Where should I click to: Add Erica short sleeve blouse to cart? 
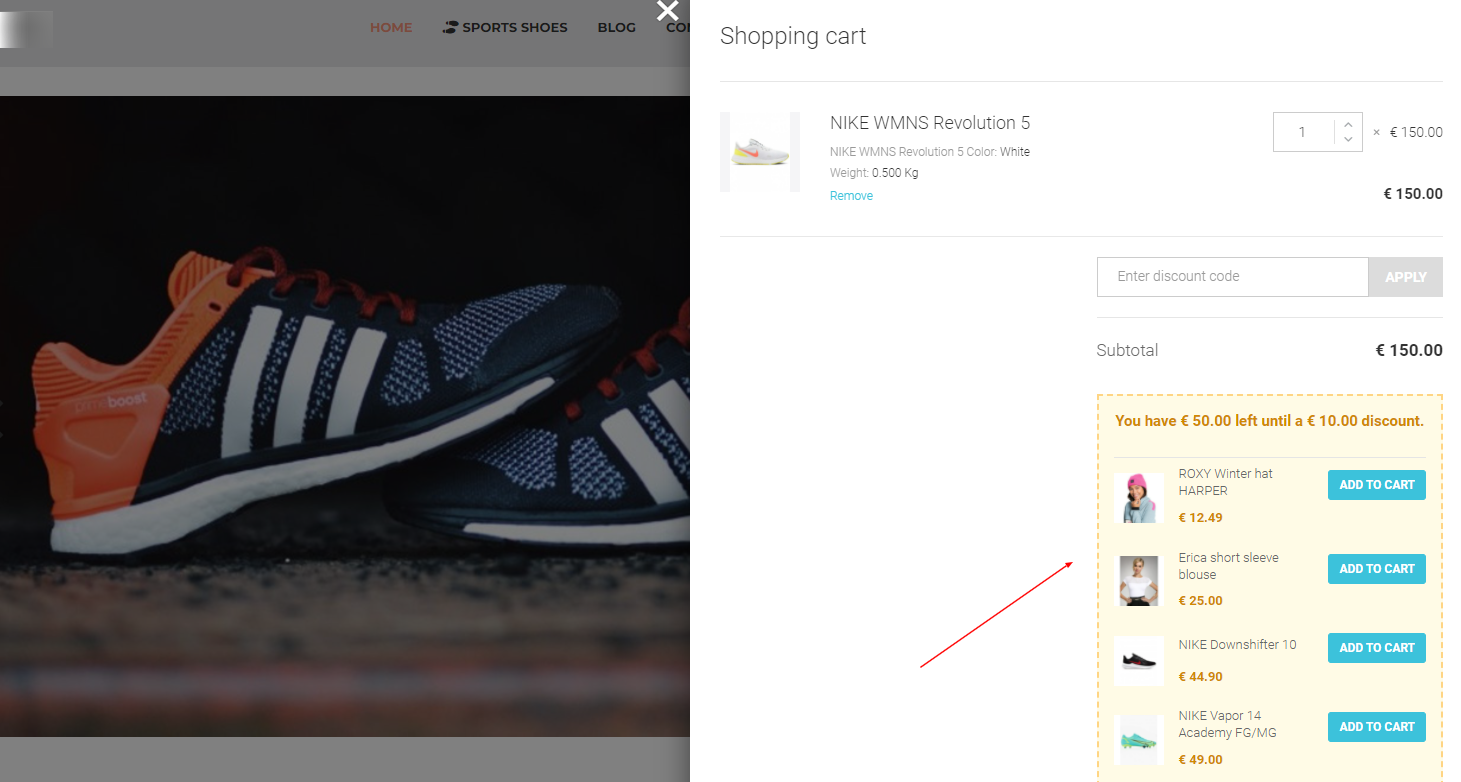pos(1377,569)
